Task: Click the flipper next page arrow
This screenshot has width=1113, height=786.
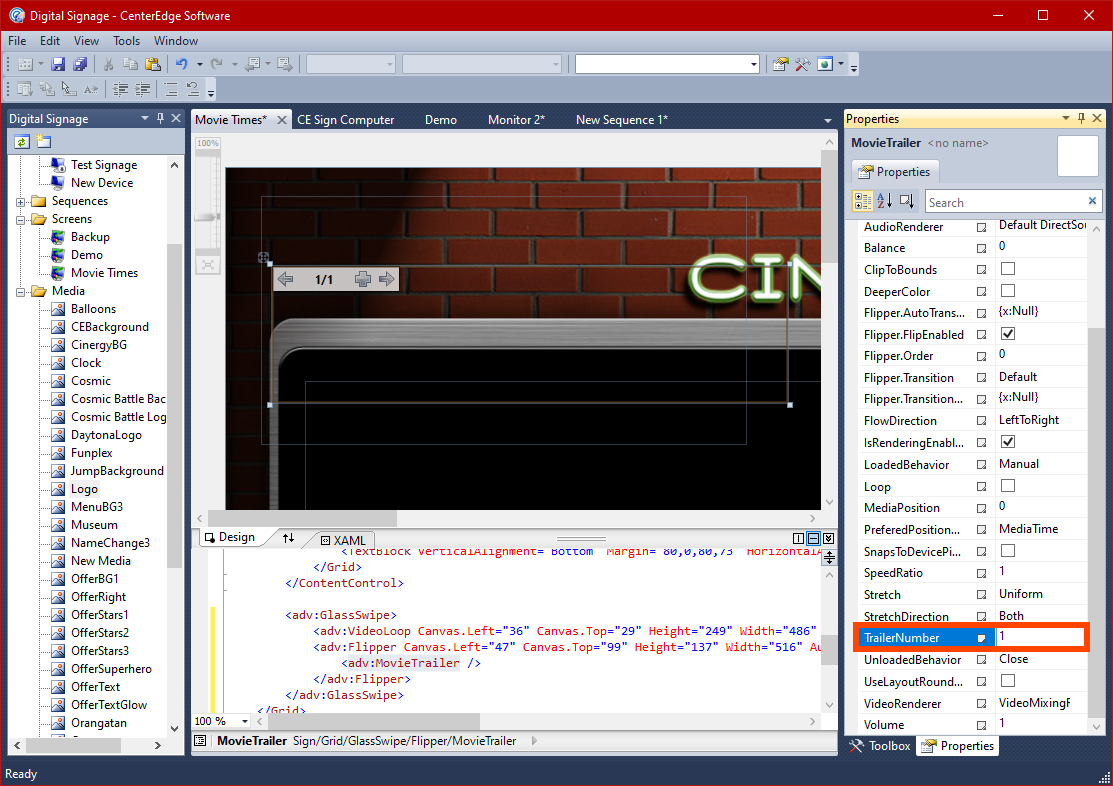Action: tap(386, 279)
